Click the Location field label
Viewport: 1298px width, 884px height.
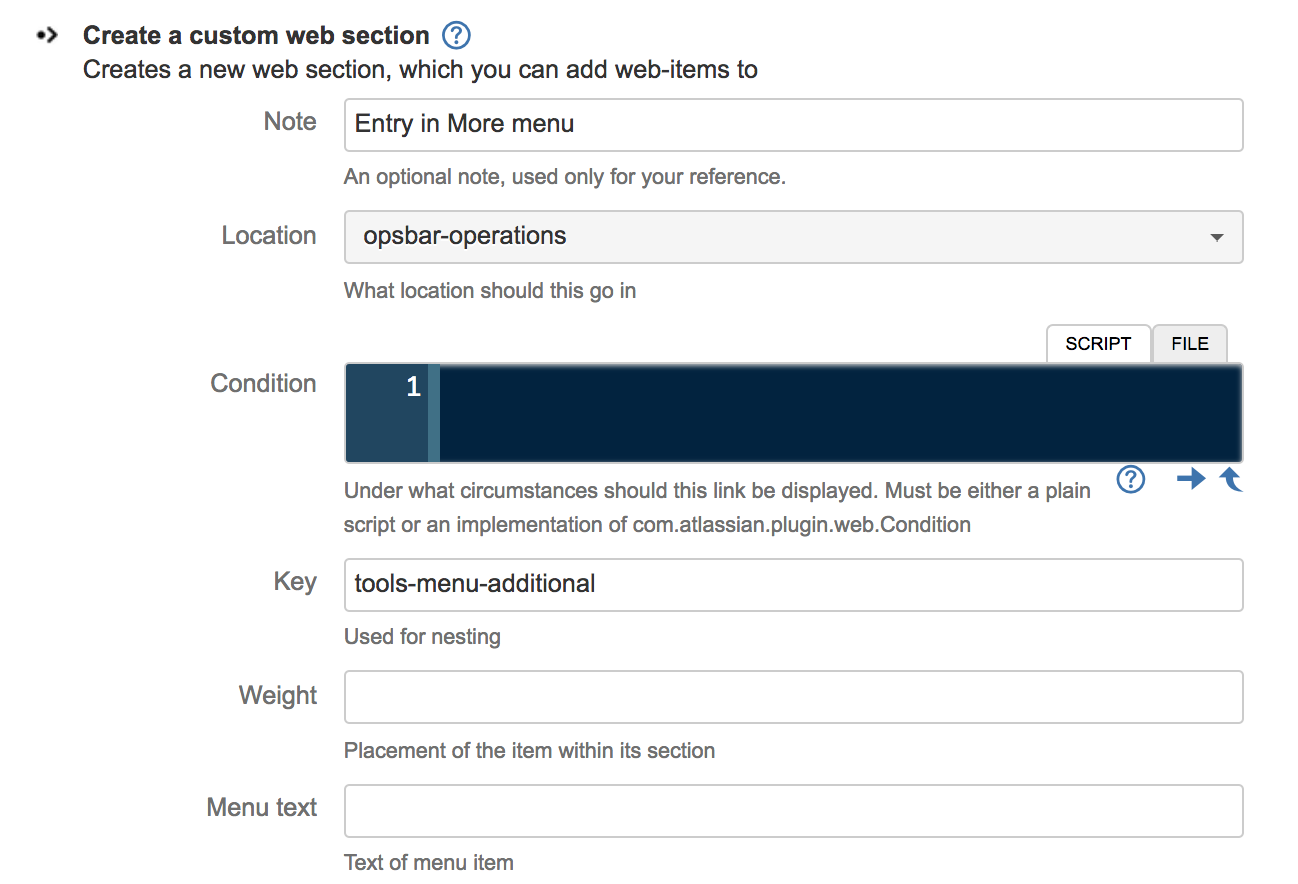tap(269, 236)
